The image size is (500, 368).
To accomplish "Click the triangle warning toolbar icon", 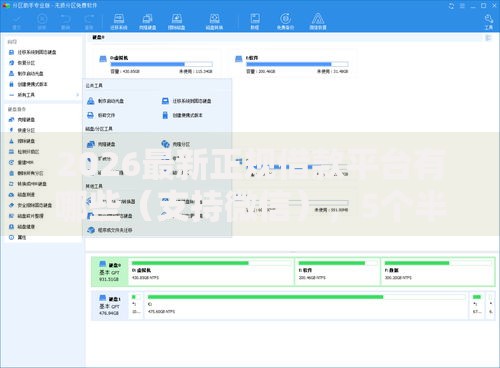I will pos(318,22).
